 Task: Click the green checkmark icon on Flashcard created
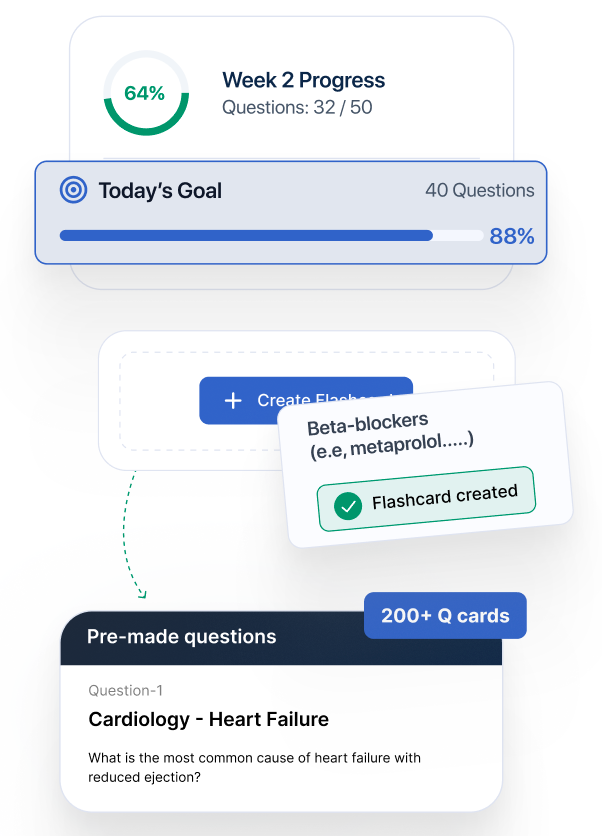click(x=347, y=506)
